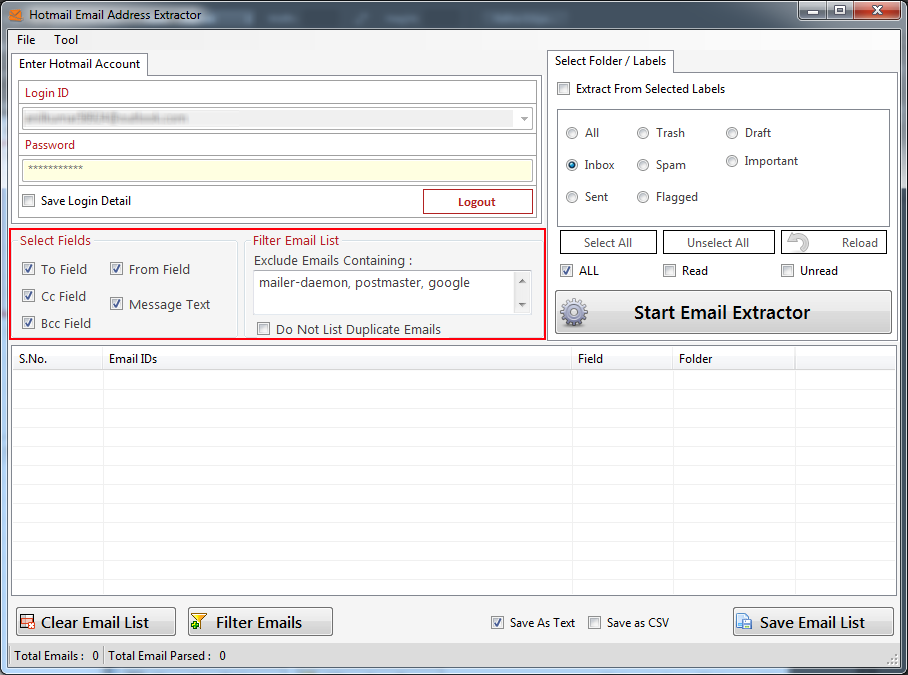Click the Clear Email List icon

click(27, 622)
